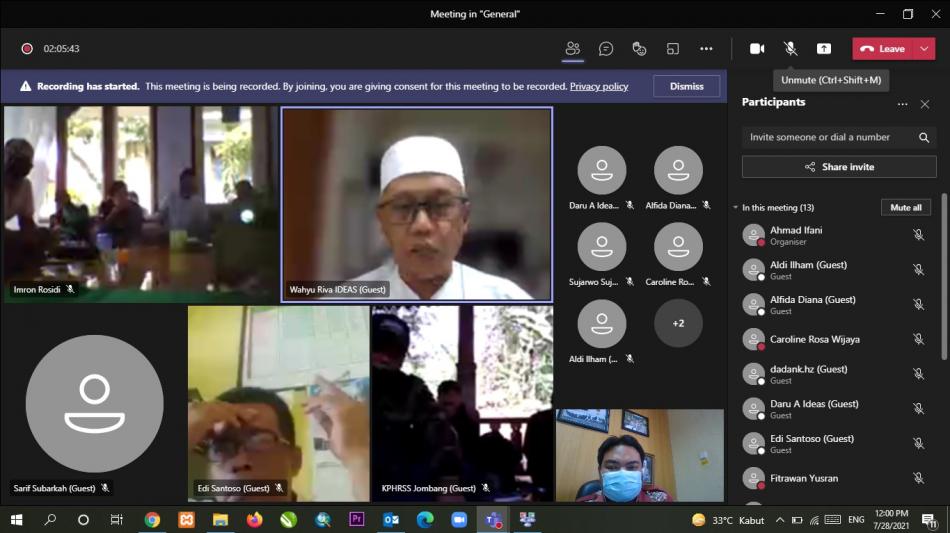
Task: Close the Participants panel
Action: (x=925, y=104)
